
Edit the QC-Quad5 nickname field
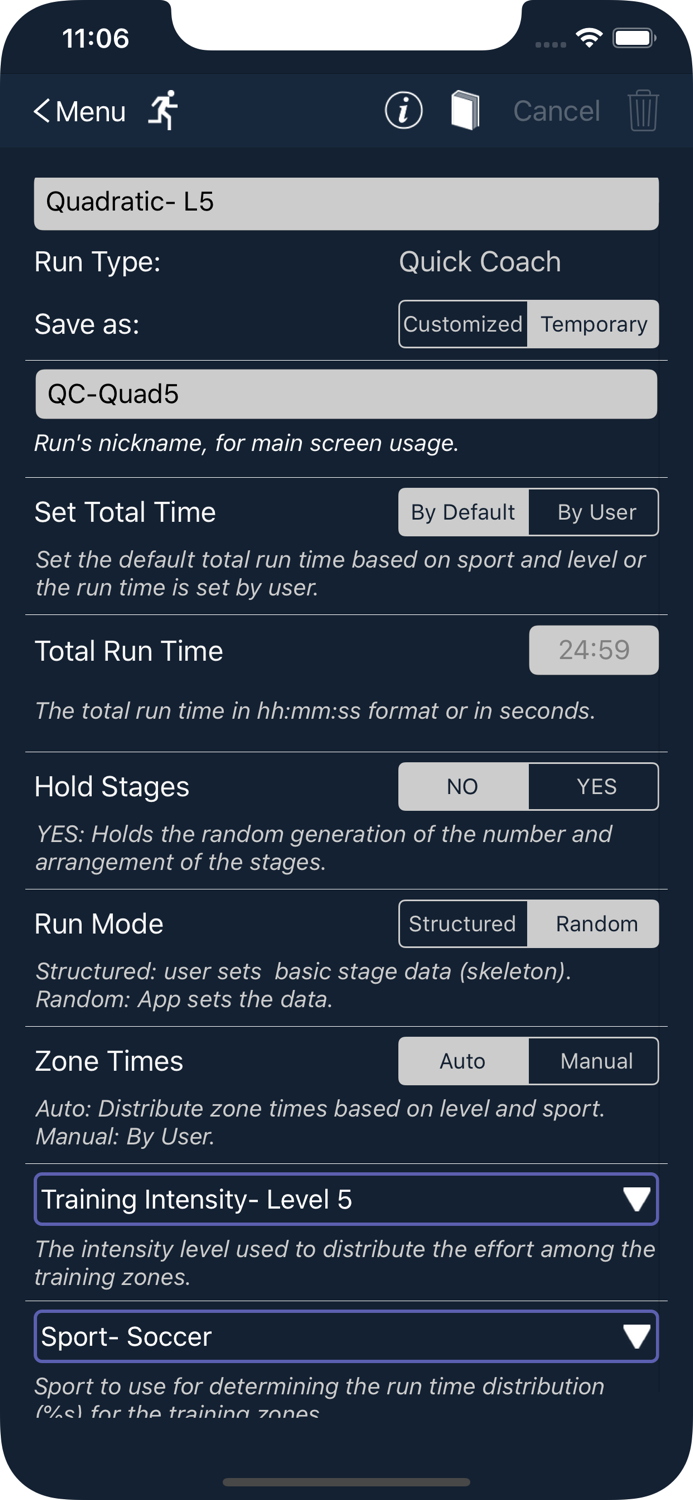coord(346,394)
